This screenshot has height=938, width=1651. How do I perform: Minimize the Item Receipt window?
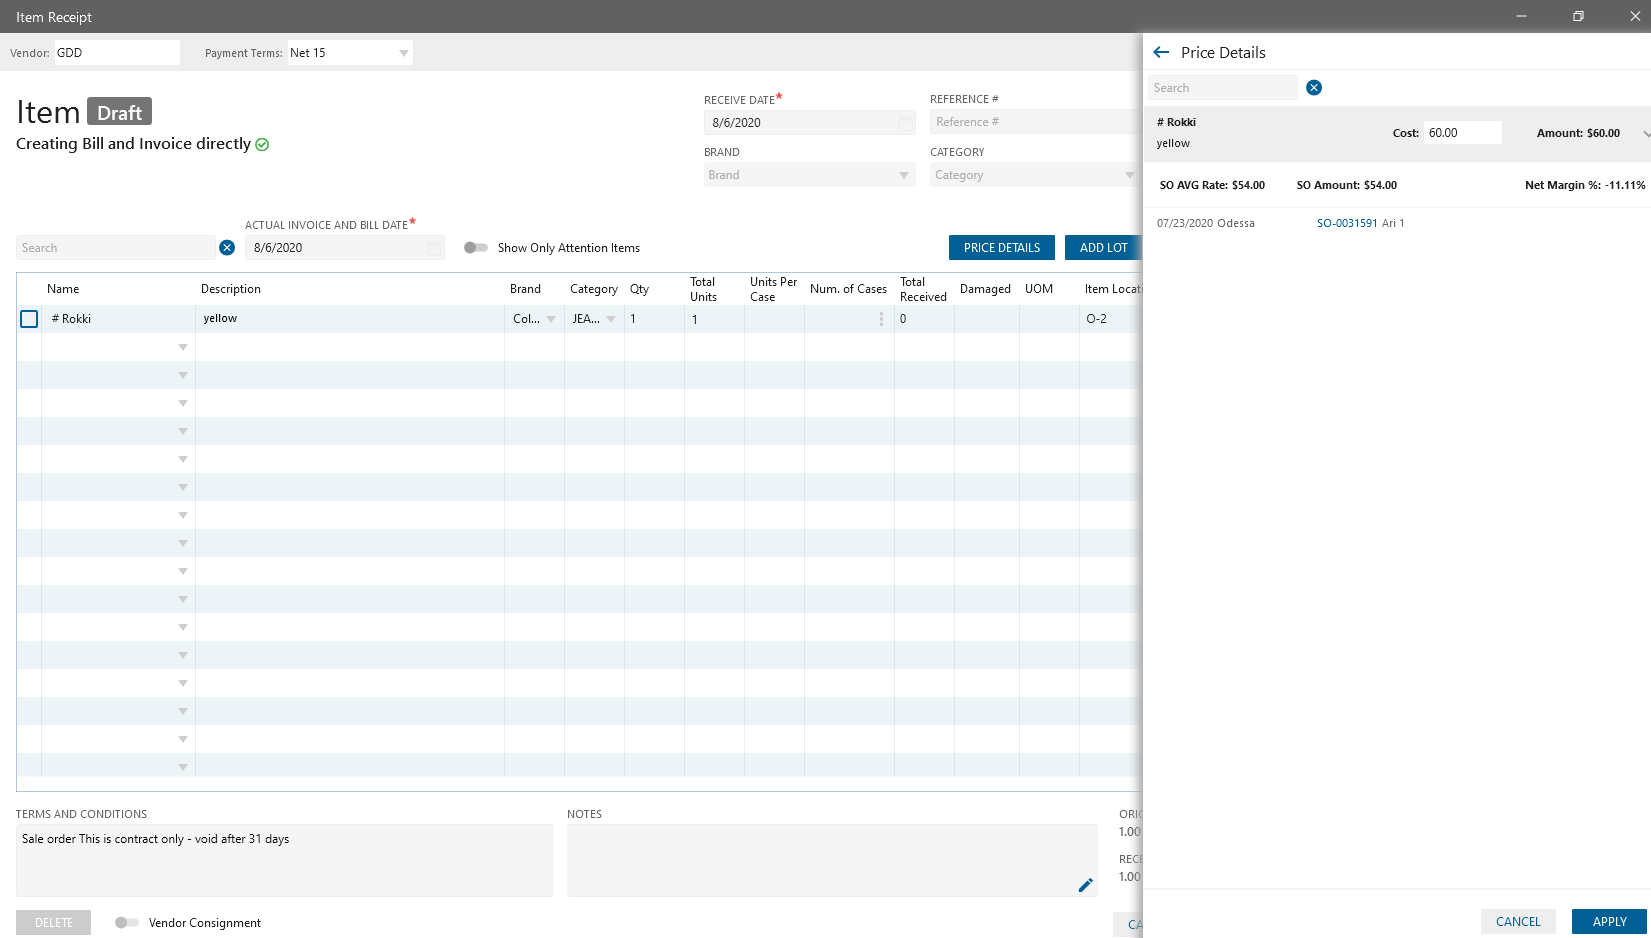click(x=1521, y=16)
